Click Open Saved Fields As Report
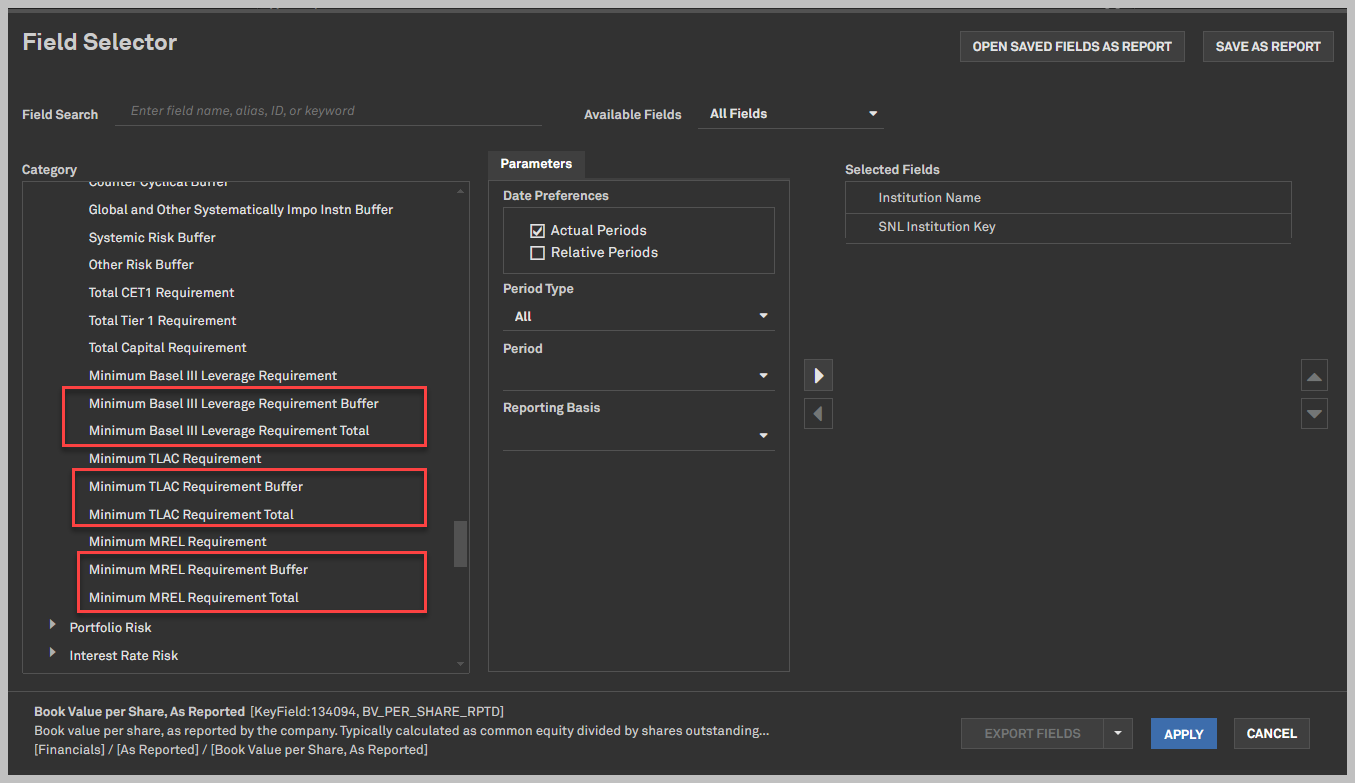 (x=1071, y=47)
